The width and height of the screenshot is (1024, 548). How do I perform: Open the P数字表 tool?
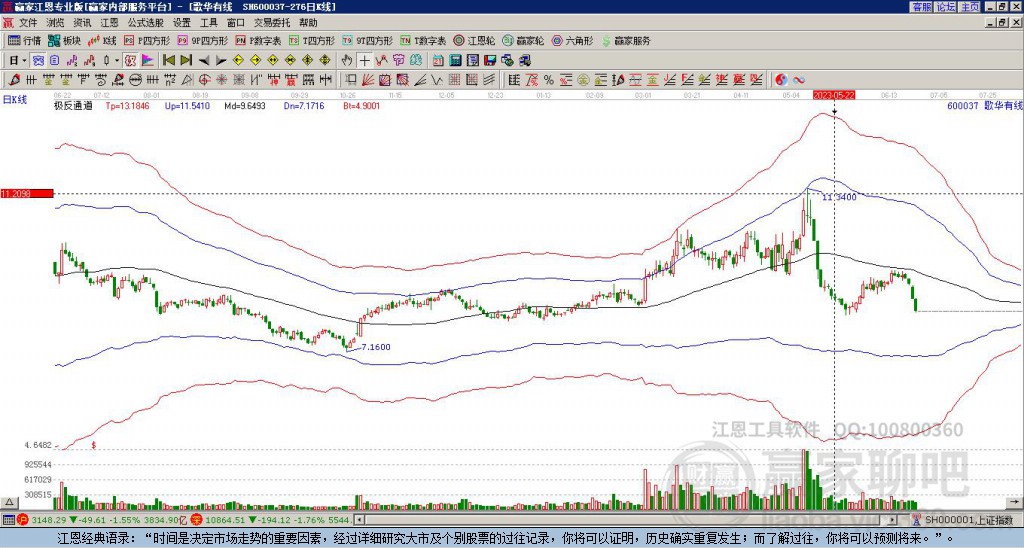click(258, 40)
